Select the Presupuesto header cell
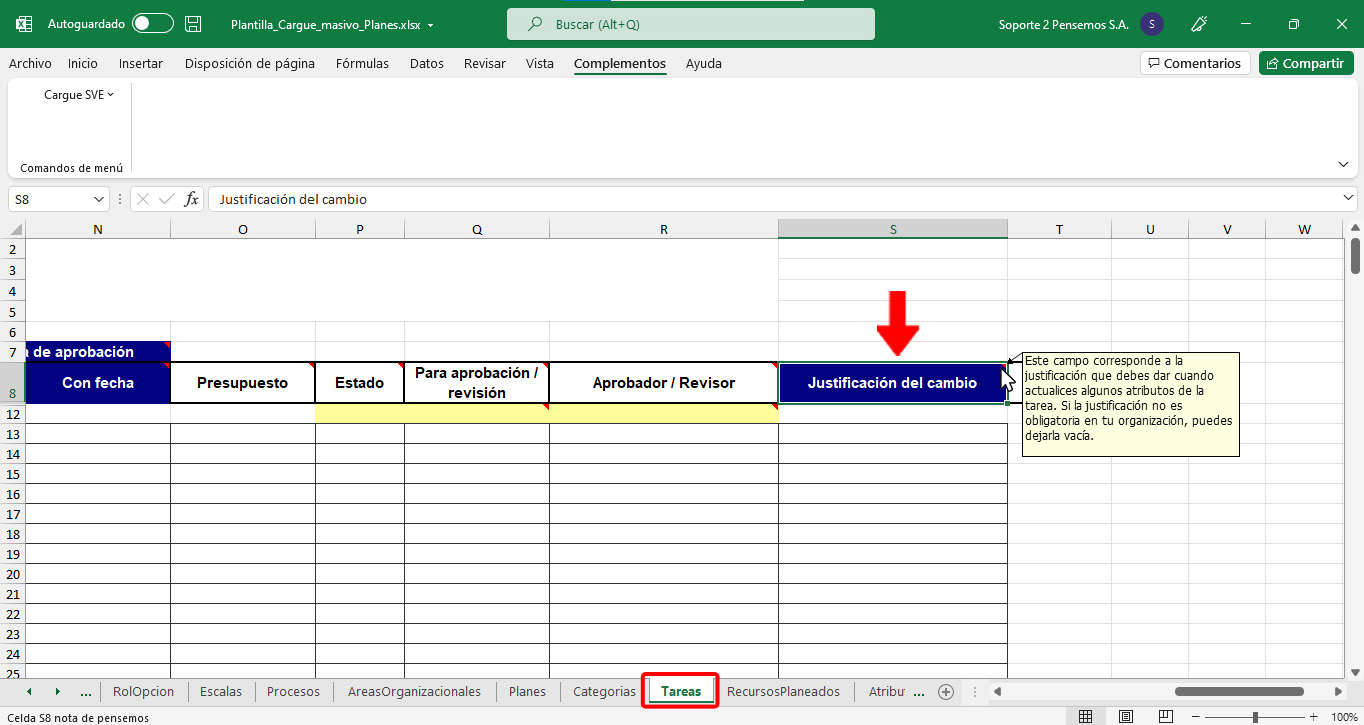The image size is (1364, 725). click(243, 382)
